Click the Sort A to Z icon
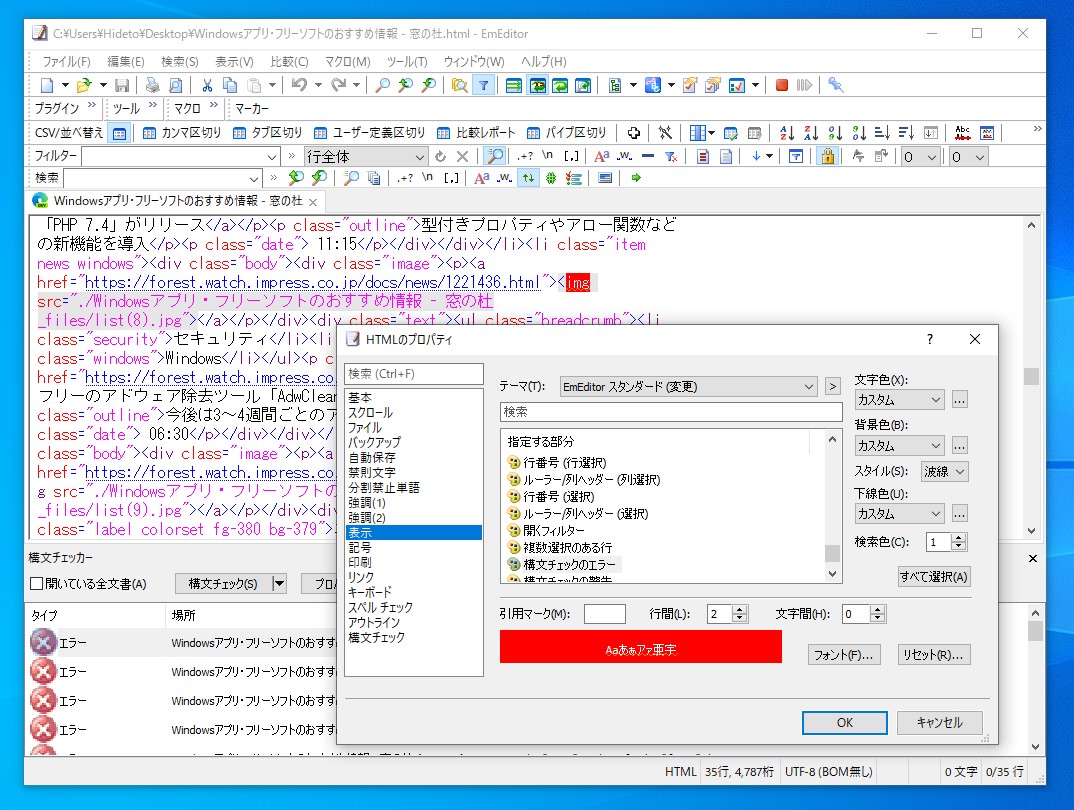This screenshot has height=810, width=1074. tap(788, 133)
